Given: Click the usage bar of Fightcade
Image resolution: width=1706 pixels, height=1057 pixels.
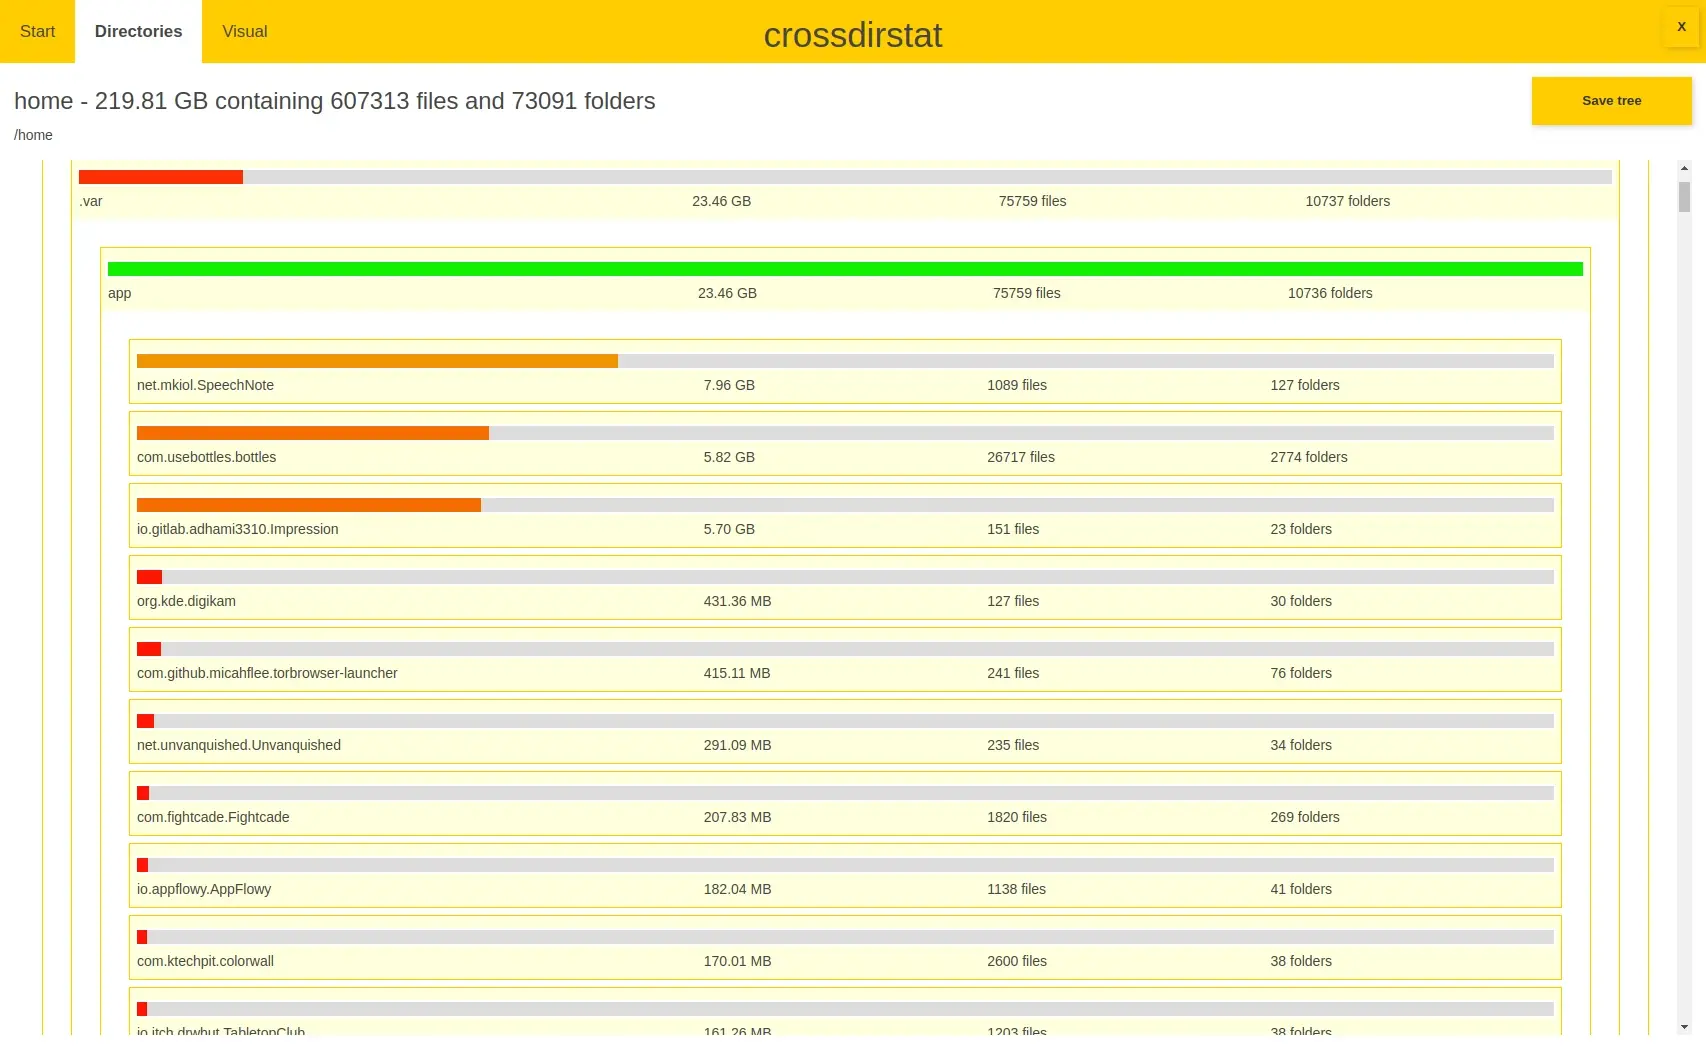Looking at the screenshot, I should pos(143,793).
